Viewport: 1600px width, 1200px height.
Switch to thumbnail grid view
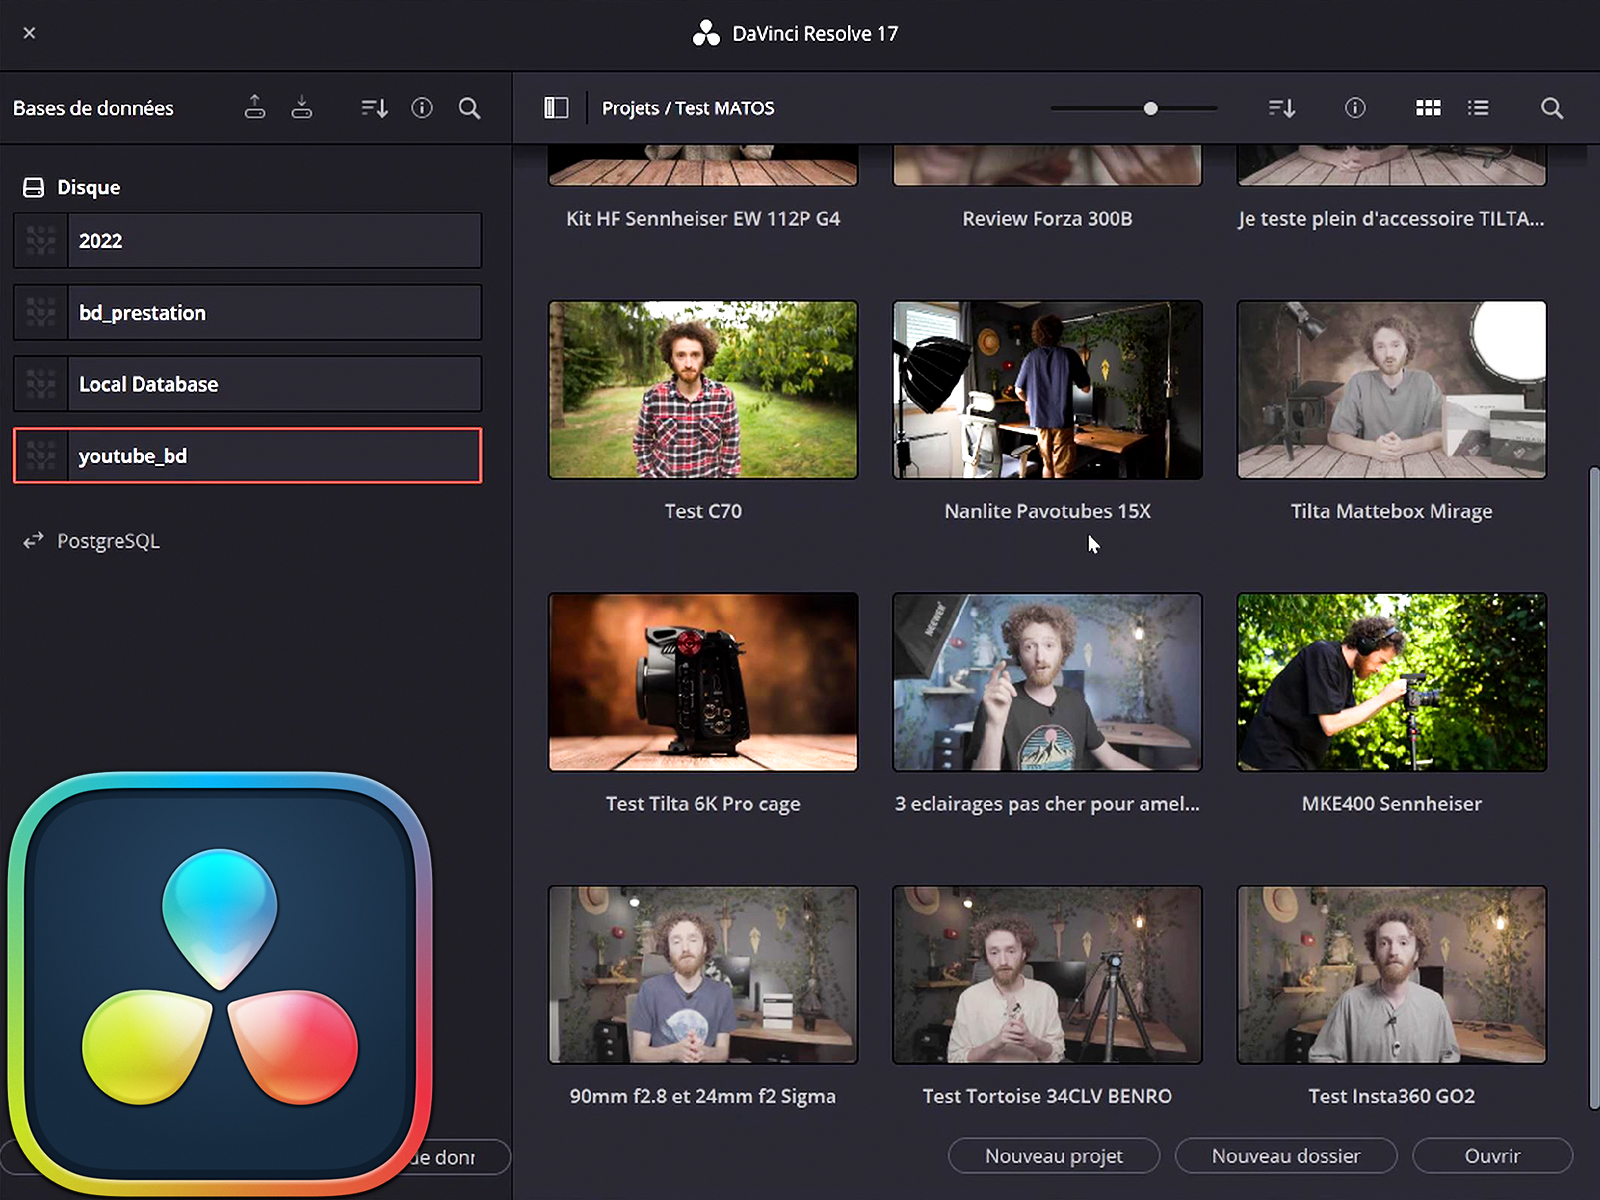point(1428,107)
